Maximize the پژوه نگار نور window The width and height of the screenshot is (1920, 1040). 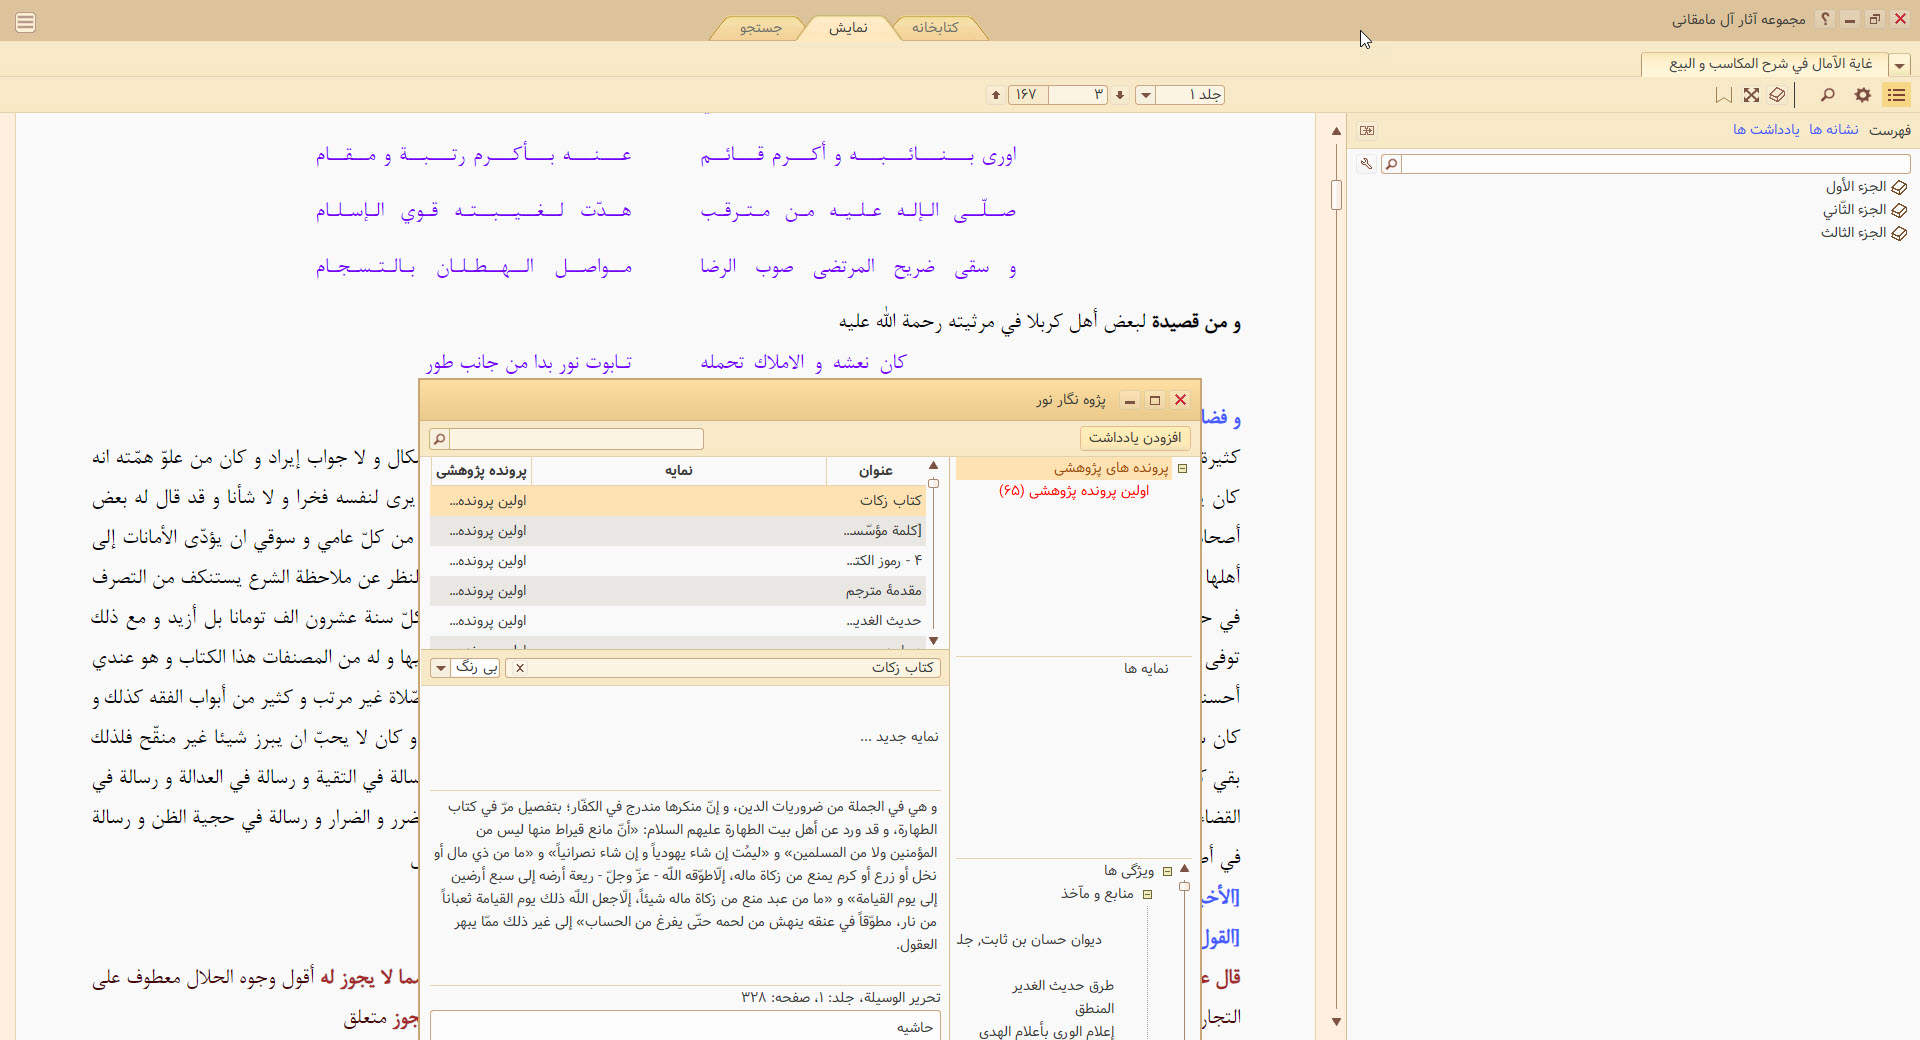(1154, 400)
